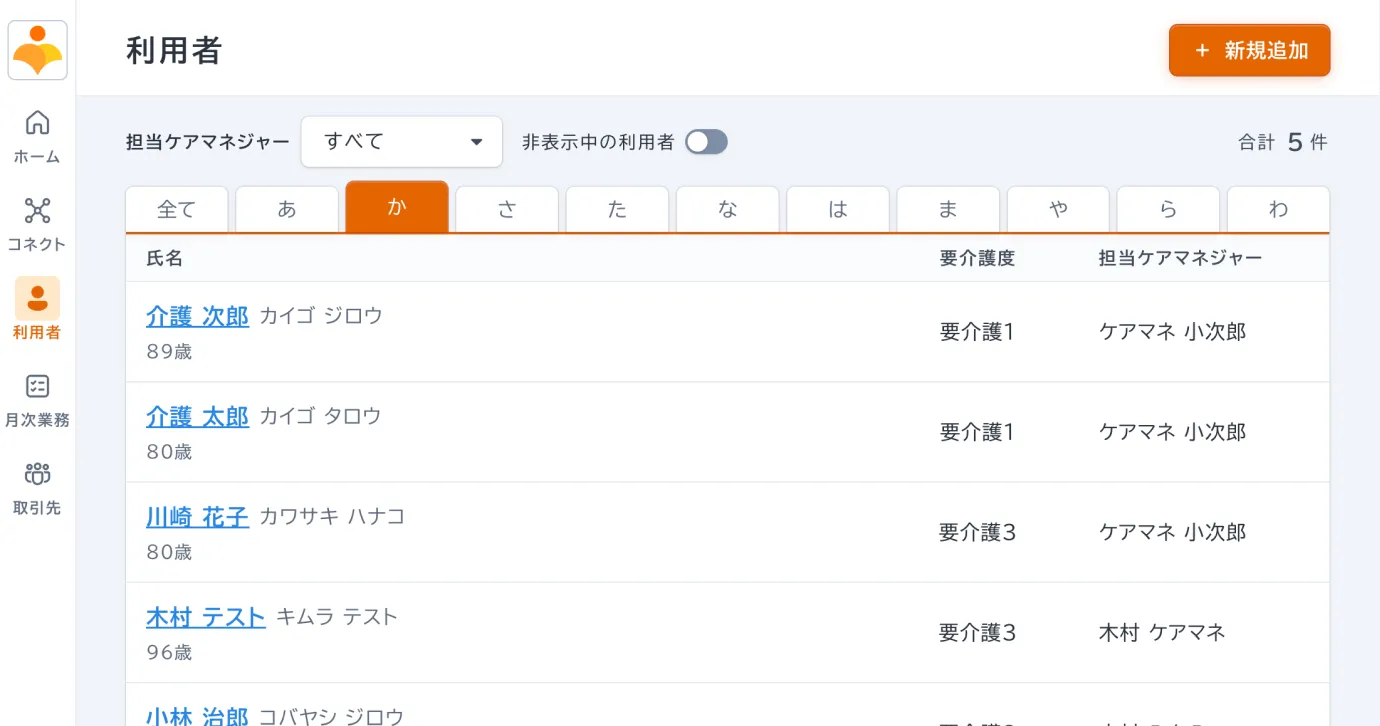Go to Home (ホーム) sidebar icon
The height and width of the screenshot is (726, 1380).
pos(37,123)
